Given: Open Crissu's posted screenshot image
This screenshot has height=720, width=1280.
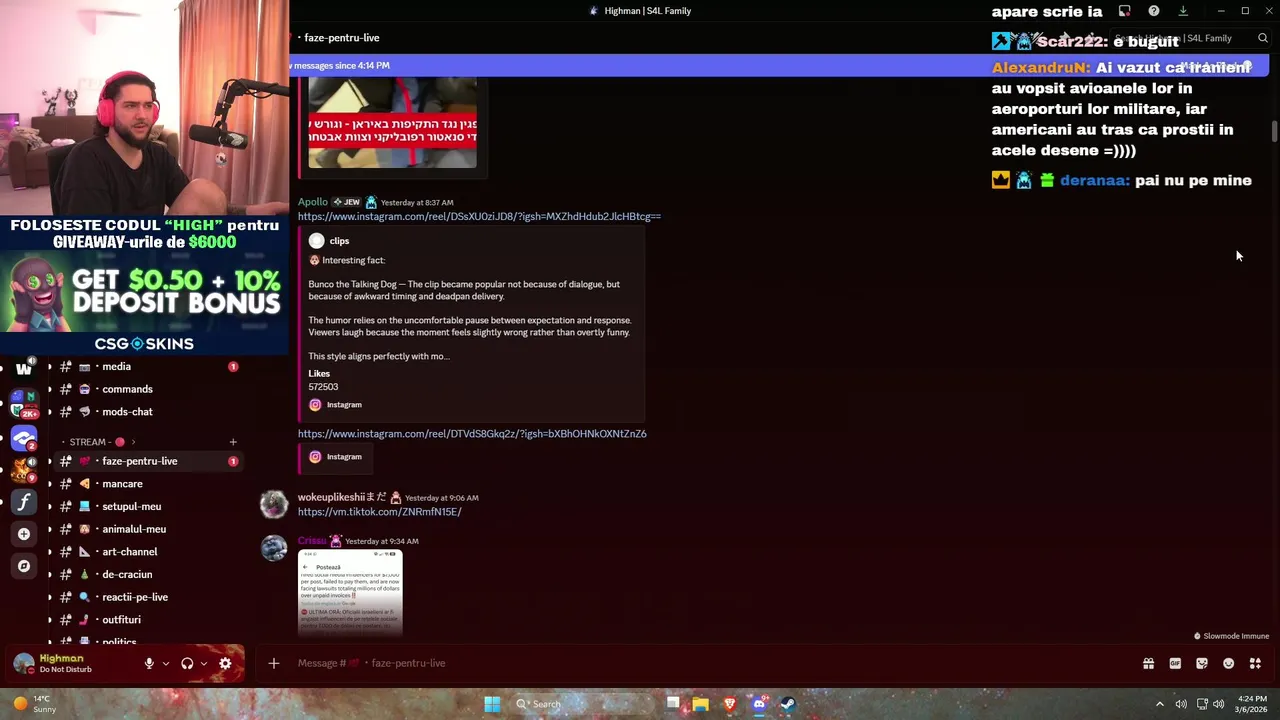Looking at the screenshot, I should [x=350, y=592].
